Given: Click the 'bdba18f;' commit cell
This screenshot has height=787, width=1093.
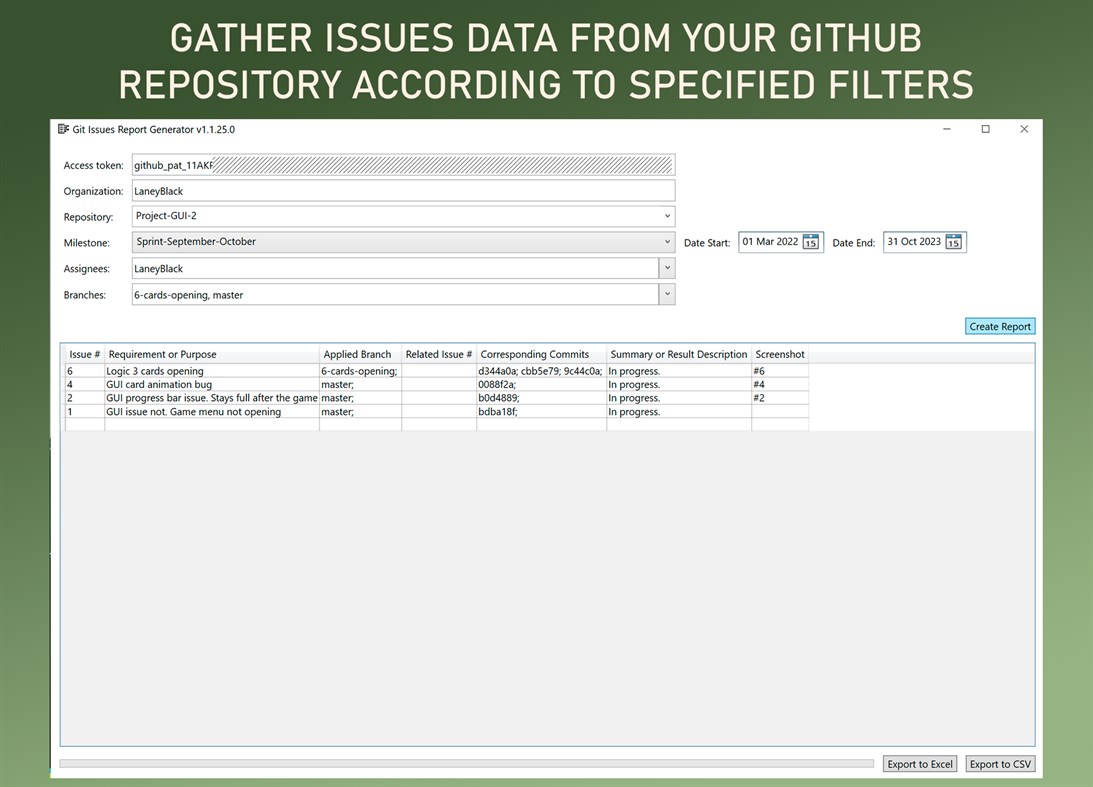Looking at the screenshot, I should [x=542, y=412].
